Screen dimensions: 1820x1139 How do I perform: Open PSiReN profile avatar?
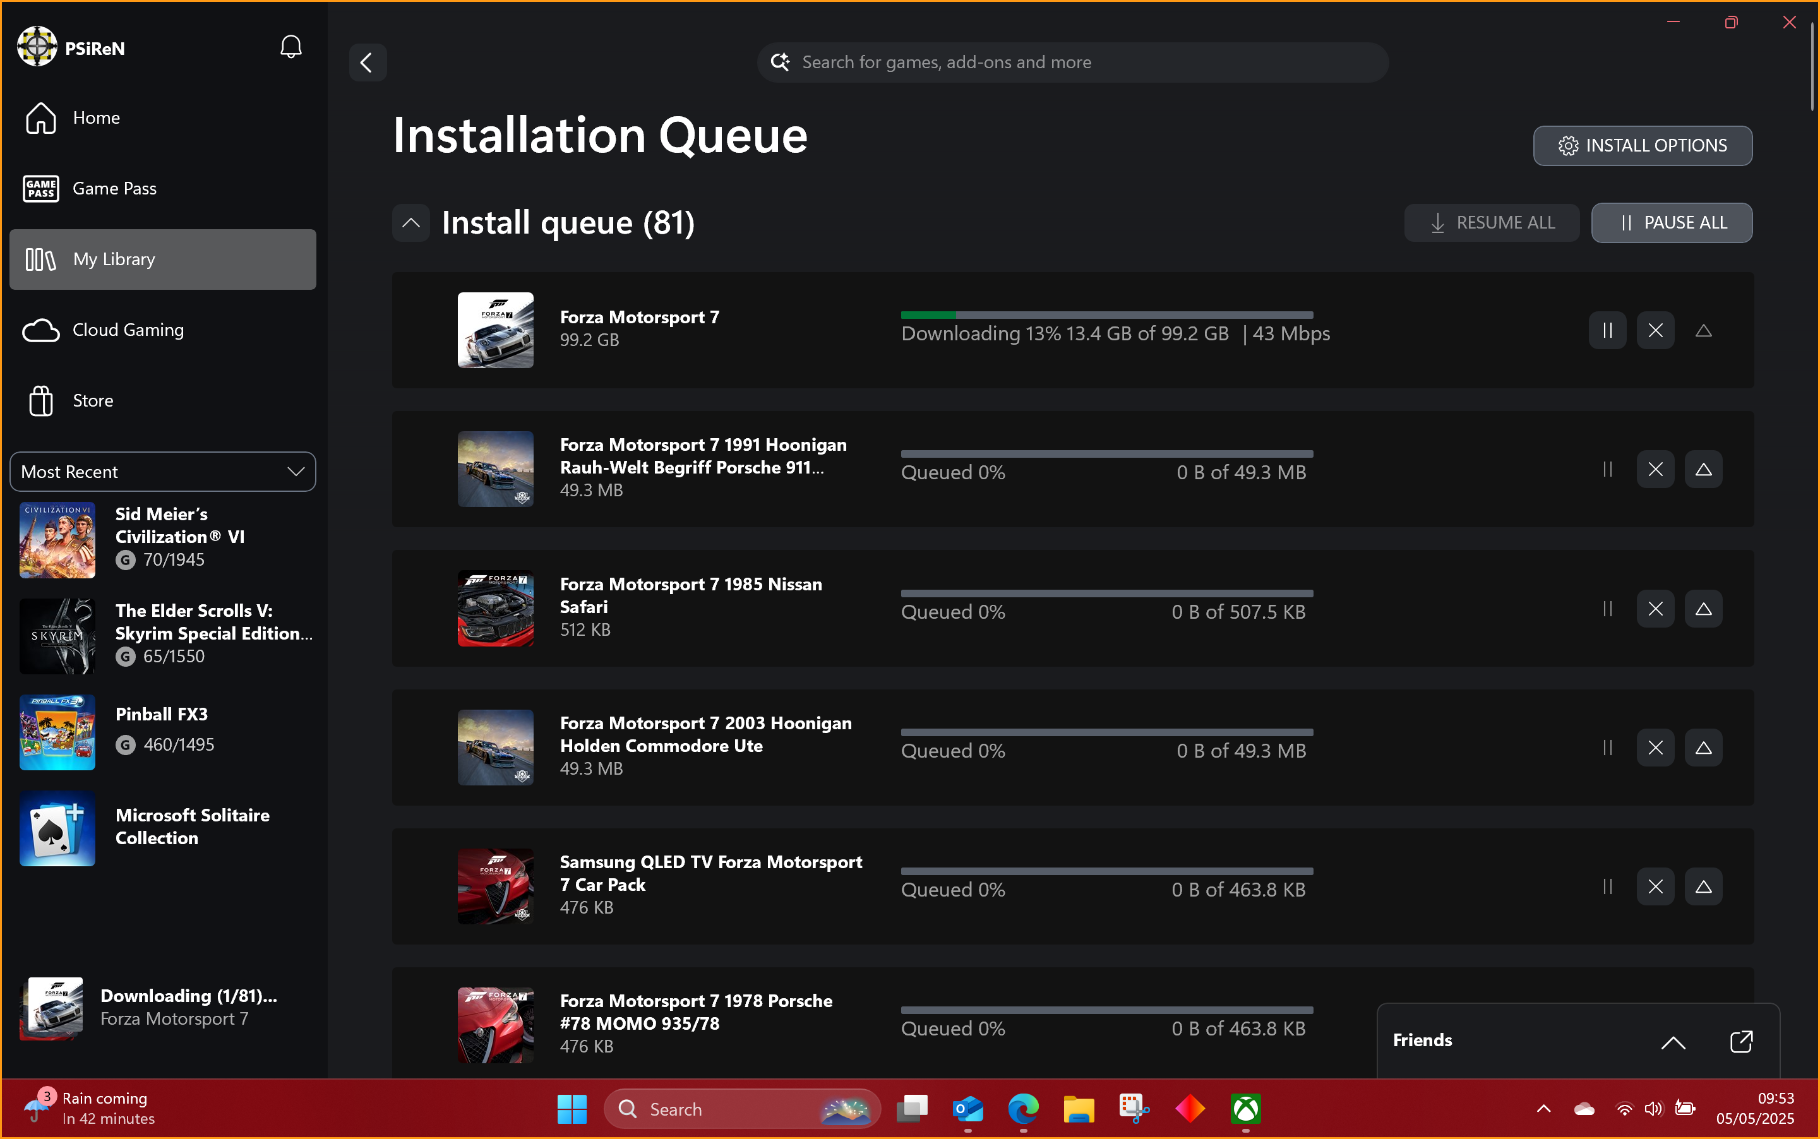[x=37, y=47]
